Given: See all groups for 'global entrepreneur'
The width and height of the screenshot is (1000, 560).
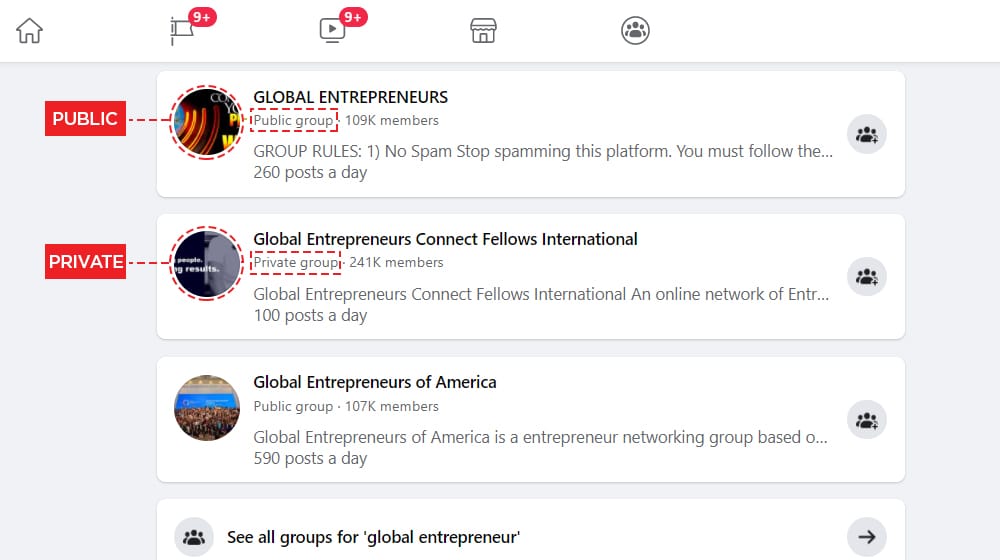Looking at the screenshot, I should pos(374,537).
